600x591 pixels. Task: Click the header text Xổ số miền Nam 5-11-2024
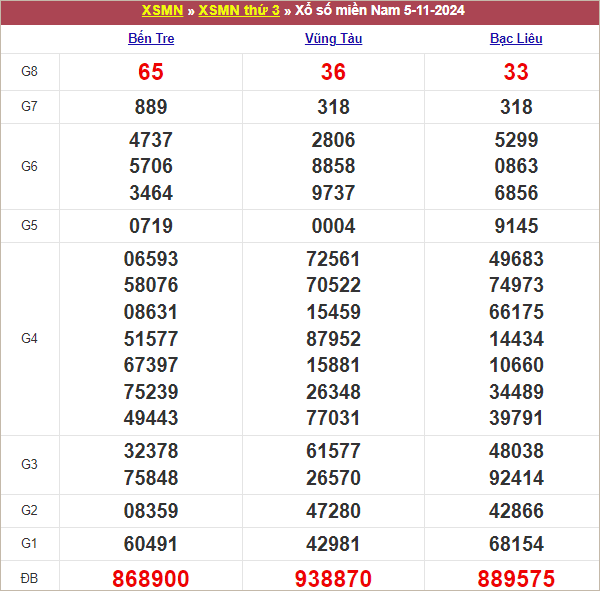(x=380, y=10)
